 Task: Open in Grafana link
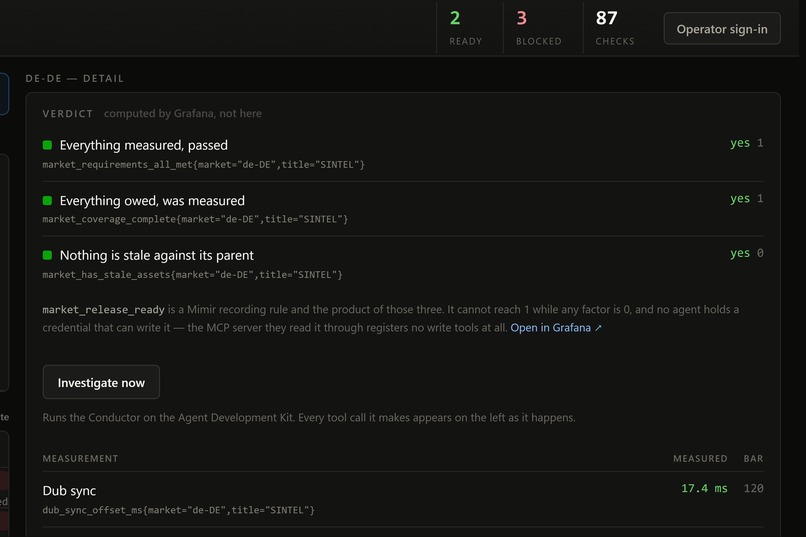555,327
